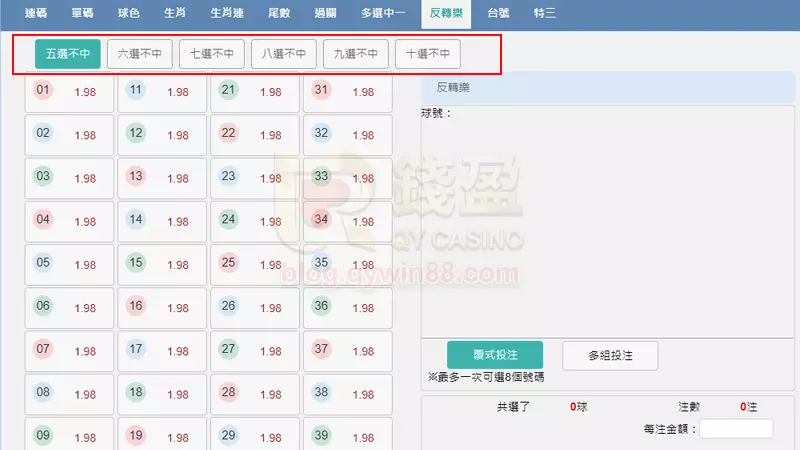The image size is (800, 450).
Task: Choose the 九選不中 option
Action: coord(356,54)
